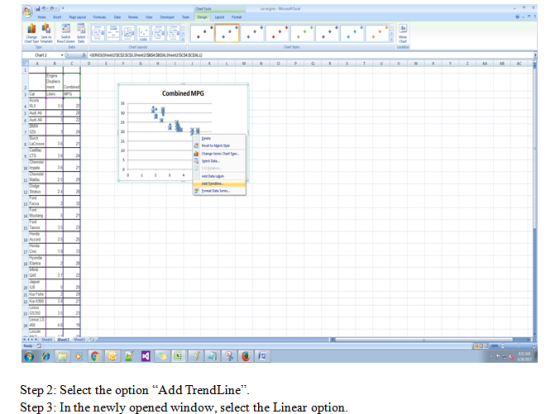This screenshot has height=414, width=560.
Task: Choose Change Series Chart Type in context menu
Action: (219, 154)
